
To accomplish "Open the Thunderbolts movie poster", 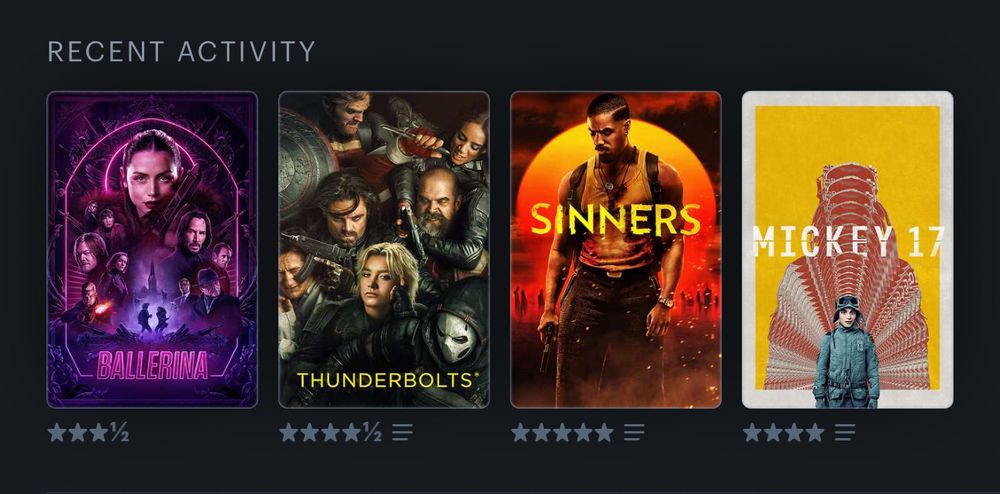I will point(384,249).
